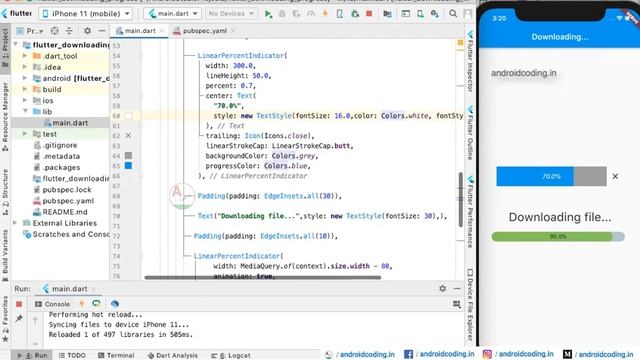Toggle soft-wrap icon at the right of the console
640x360 pixels.
click(x=457, y=304)
